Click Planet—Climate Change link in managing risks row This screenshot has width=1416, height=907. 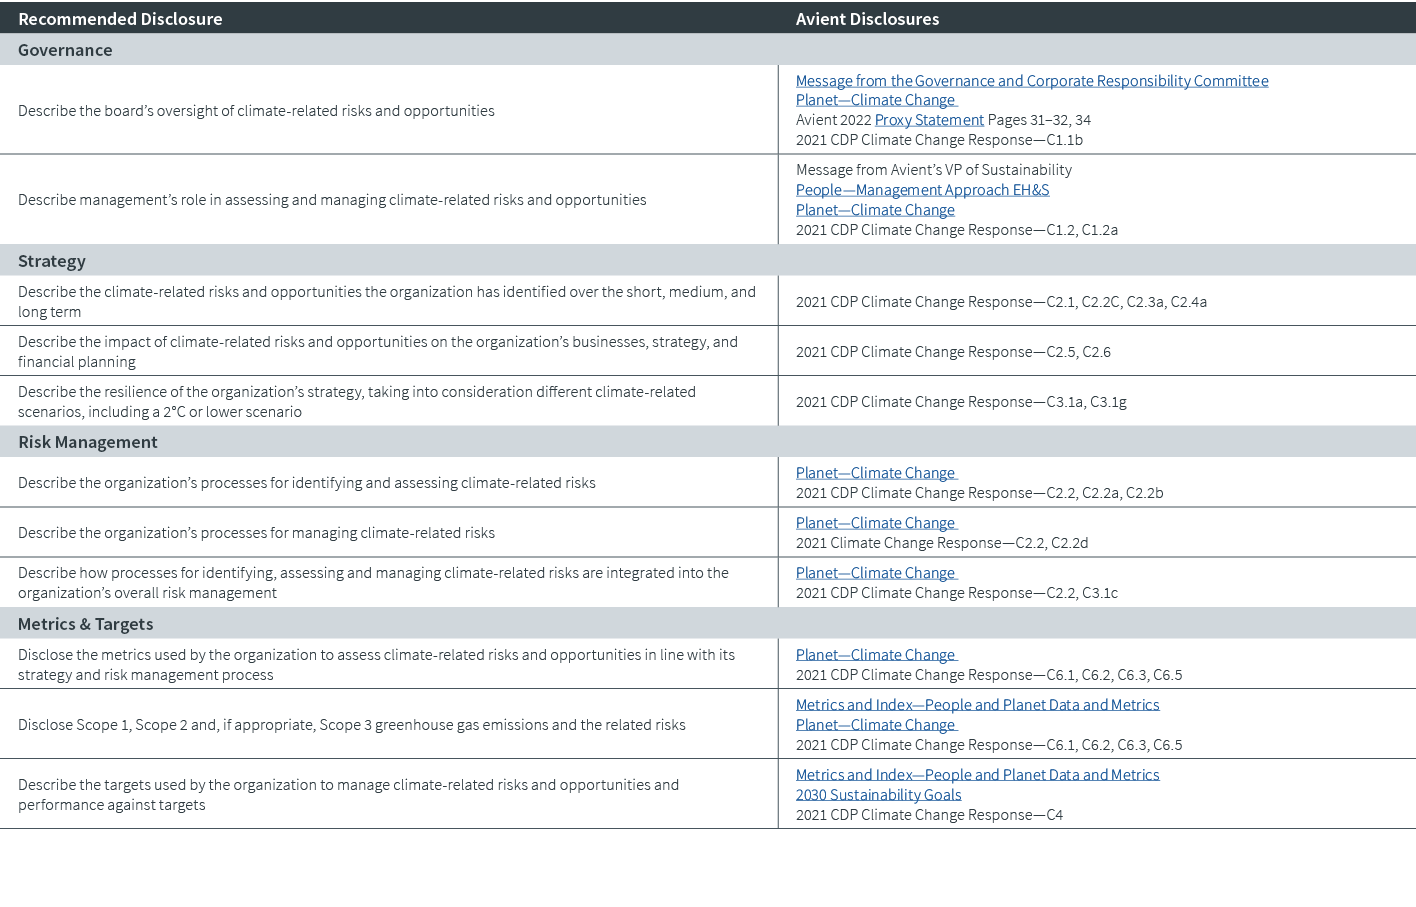[875, 523]
